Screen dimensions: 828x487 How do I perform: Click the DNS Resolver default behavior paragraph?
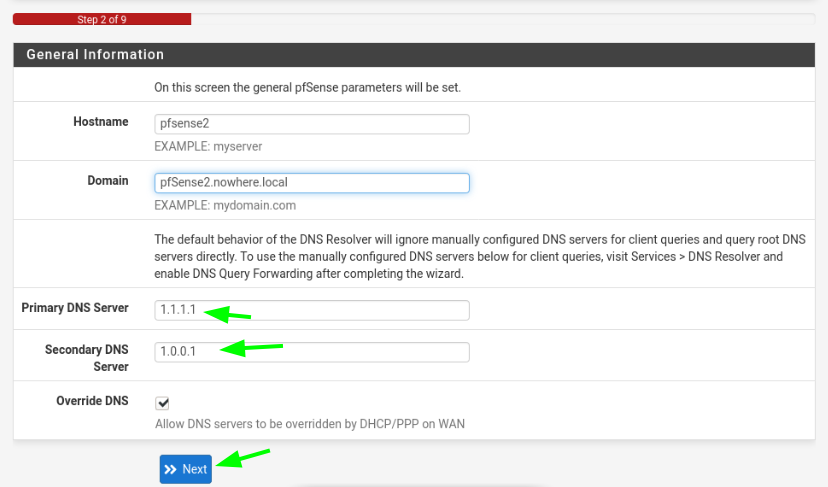[x=479, y=257]
